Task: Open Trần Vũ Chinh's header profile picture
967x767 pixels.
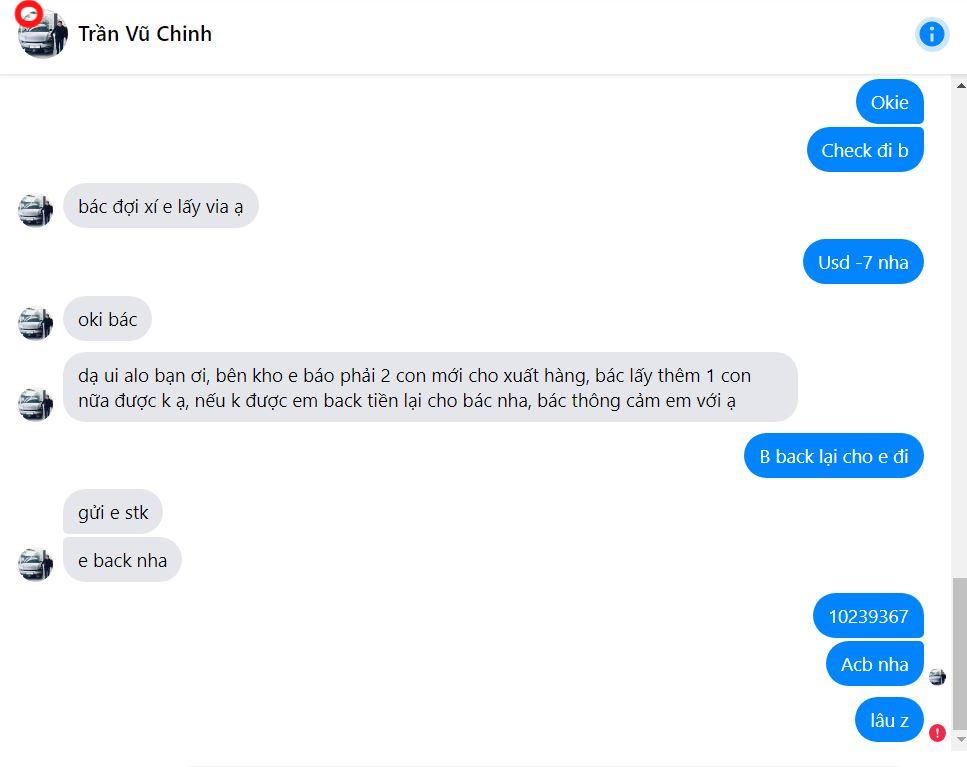Action: tap(41, 33)
